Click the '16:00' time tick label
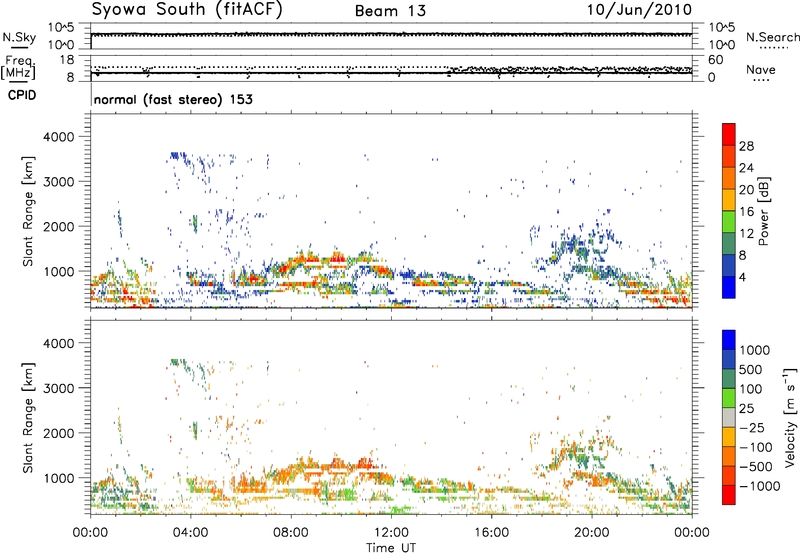This screenshot has height=554, width=800. pyautogui.click(x=491, y=533)
